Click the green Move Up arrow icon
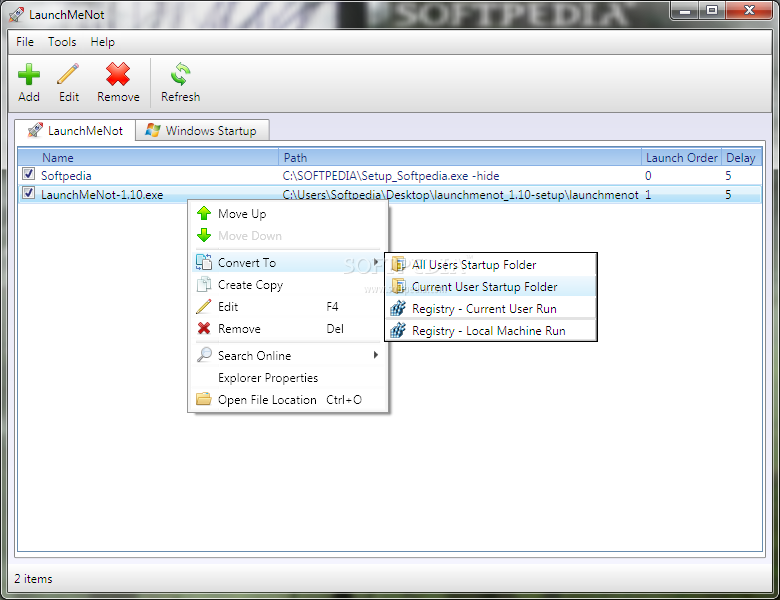This screenshot has width=780, height=600. tap(204, 213)
